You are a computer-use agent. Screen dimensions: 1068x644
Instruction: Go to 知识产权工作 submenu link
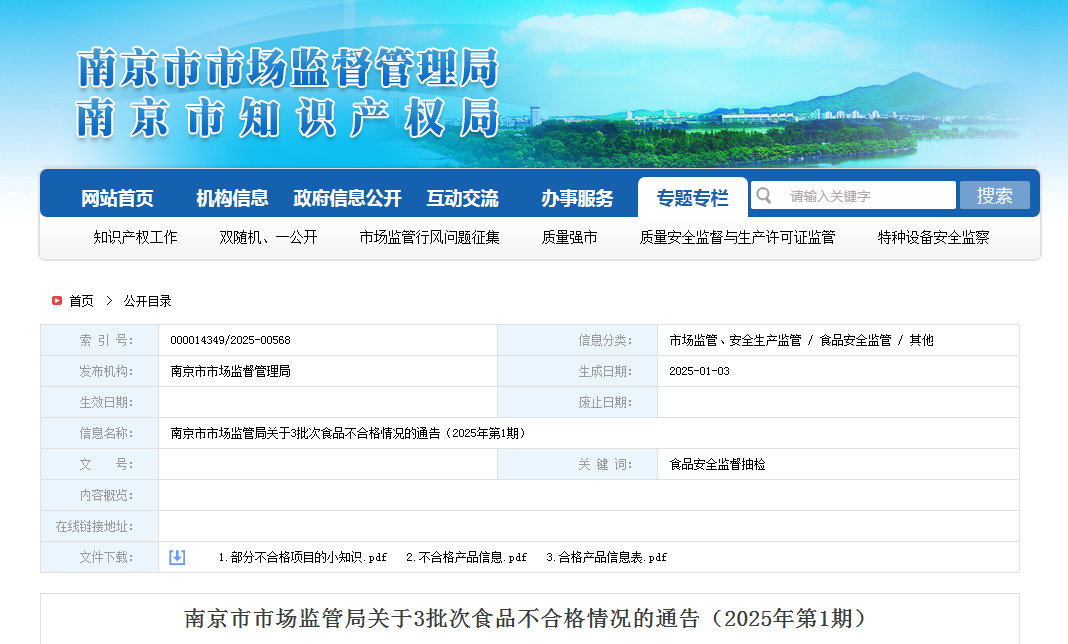pyautogui.click(x=135, y=237)
